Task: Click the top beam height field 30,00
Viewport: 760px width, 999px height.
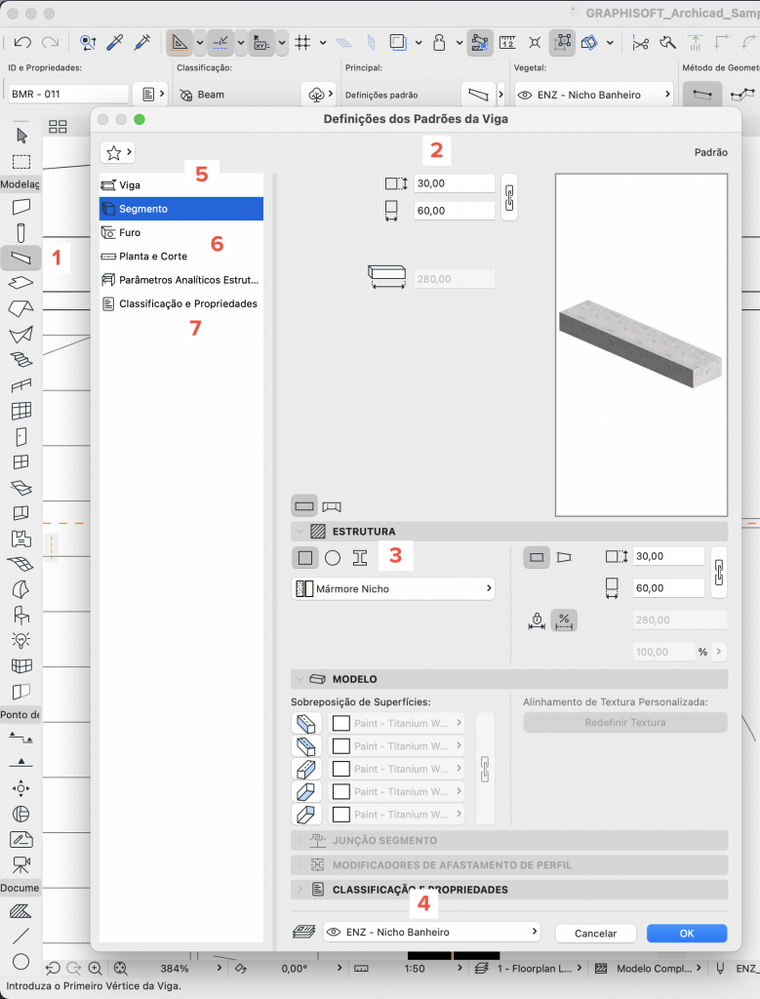Action: pyautogui.click(x=454, y=183)
